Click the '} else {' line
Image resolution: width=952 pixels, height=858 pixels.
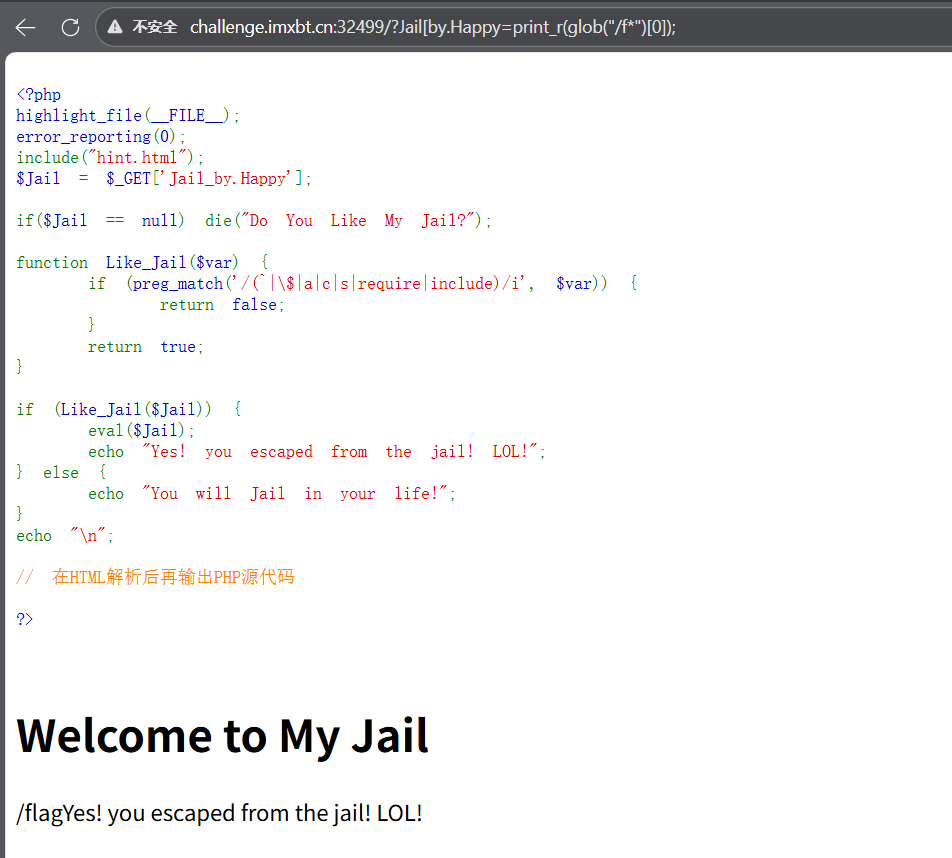(x=61, y=472)
